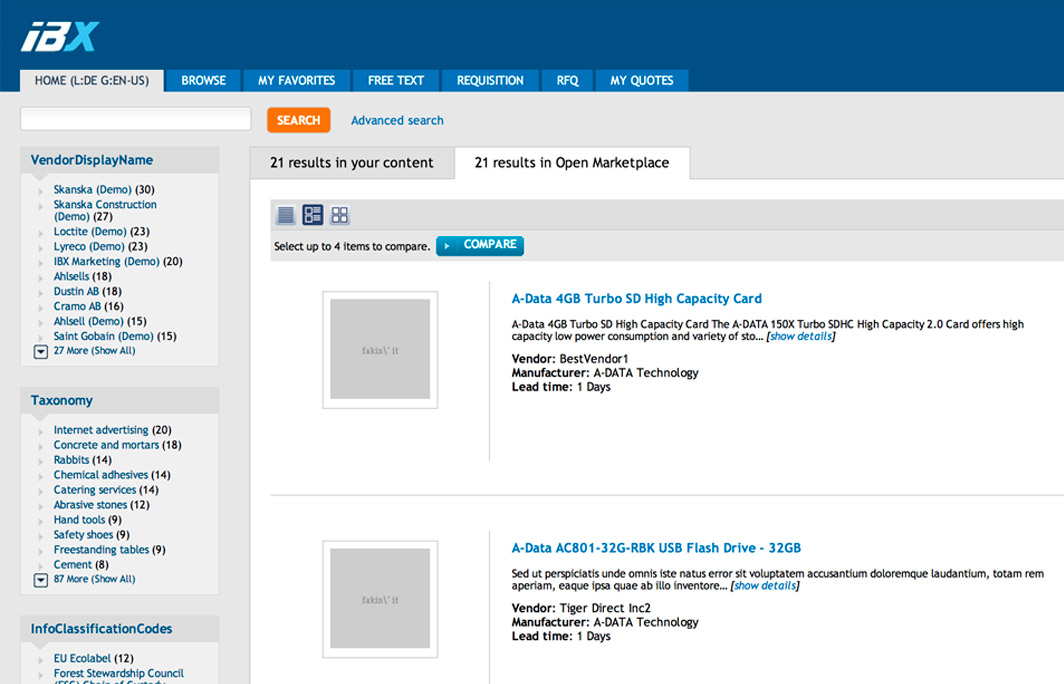1064x684 pixels.
Task: Filter by Catering services taxonomy
Action: (x=95, y=490)
